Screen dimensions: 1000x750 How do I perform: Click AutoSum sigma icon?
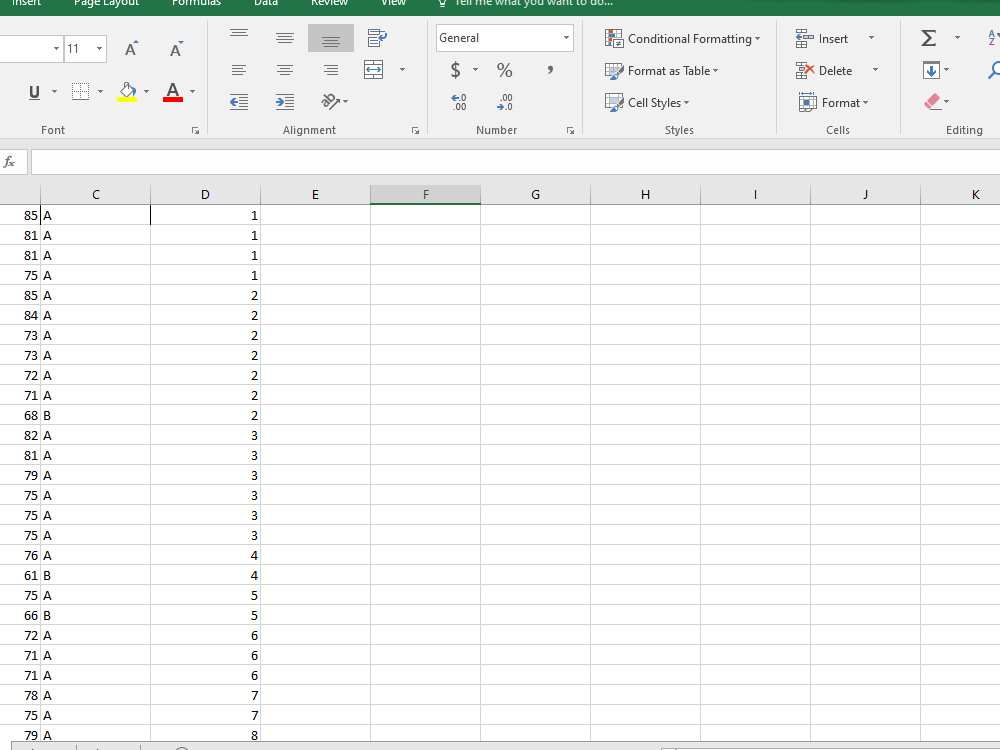929,38
